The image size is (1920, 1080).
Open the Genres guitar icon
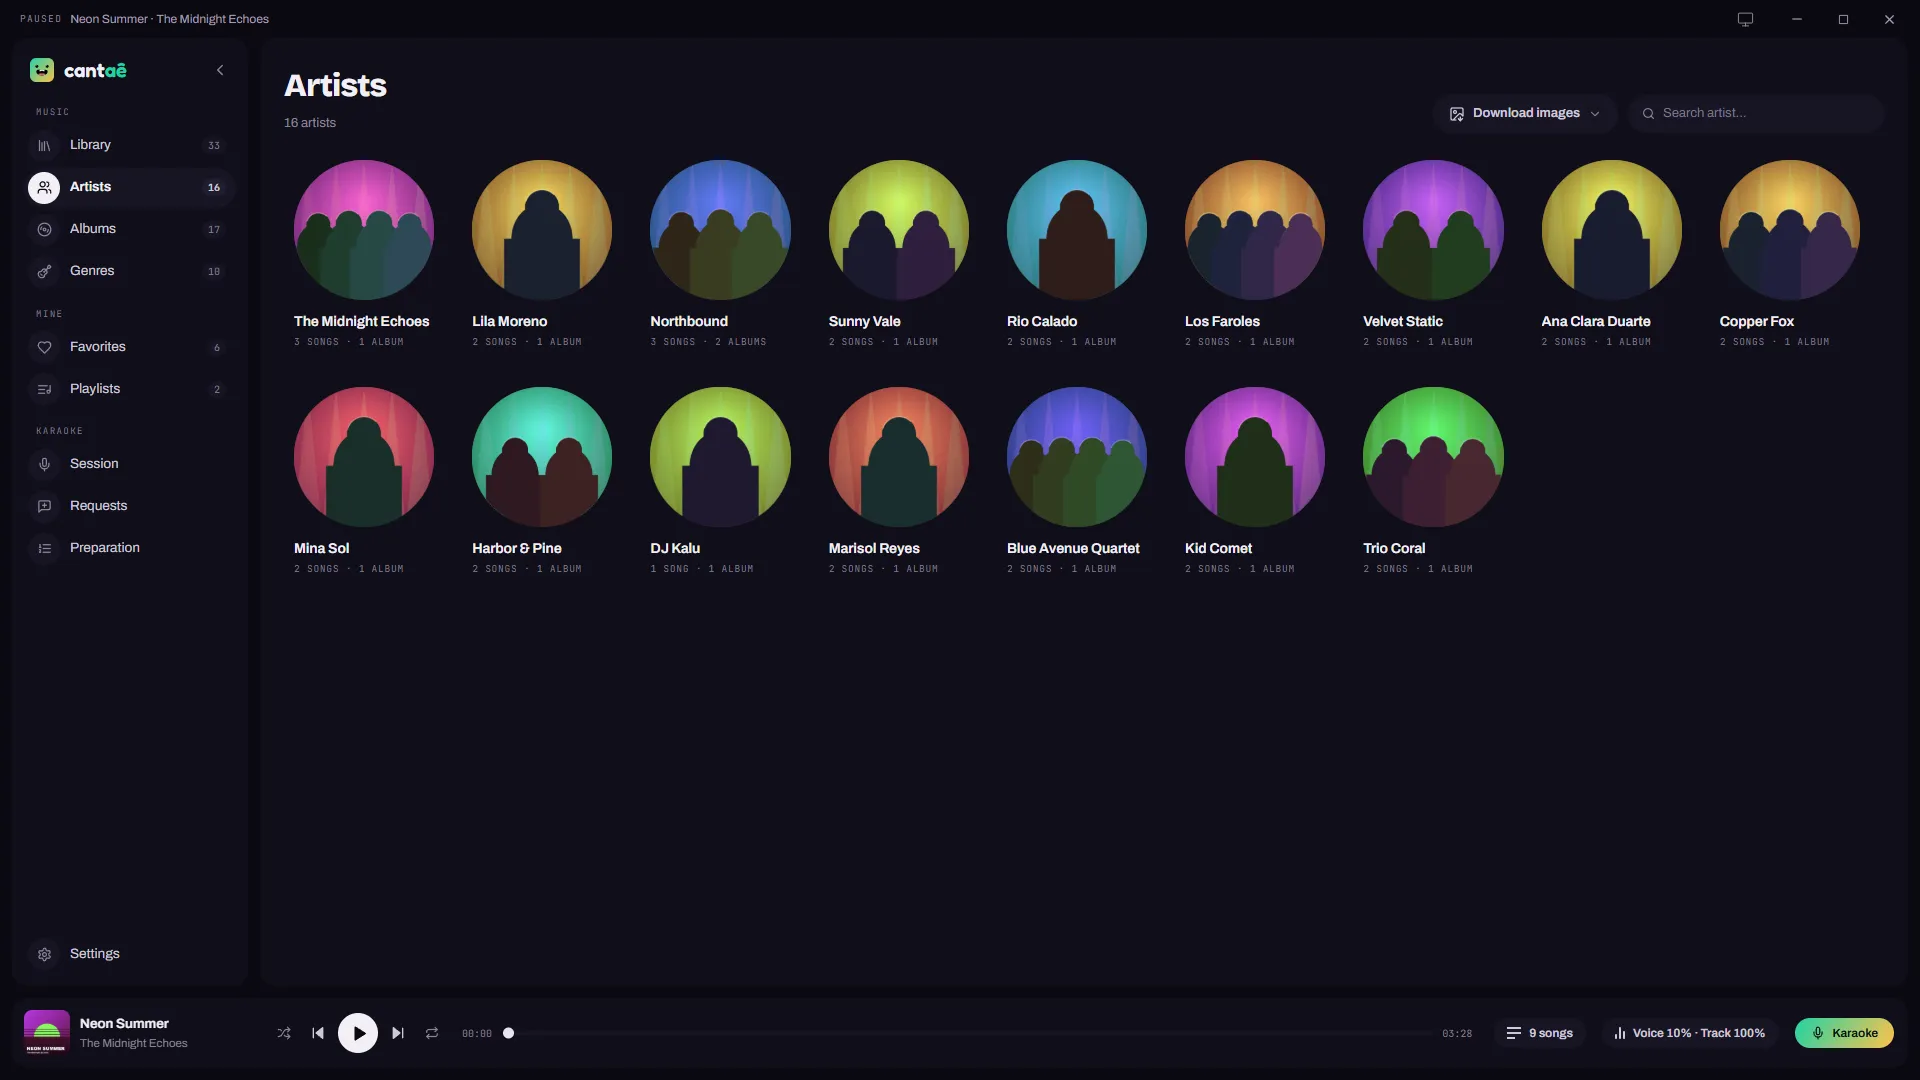pos(44,271)
